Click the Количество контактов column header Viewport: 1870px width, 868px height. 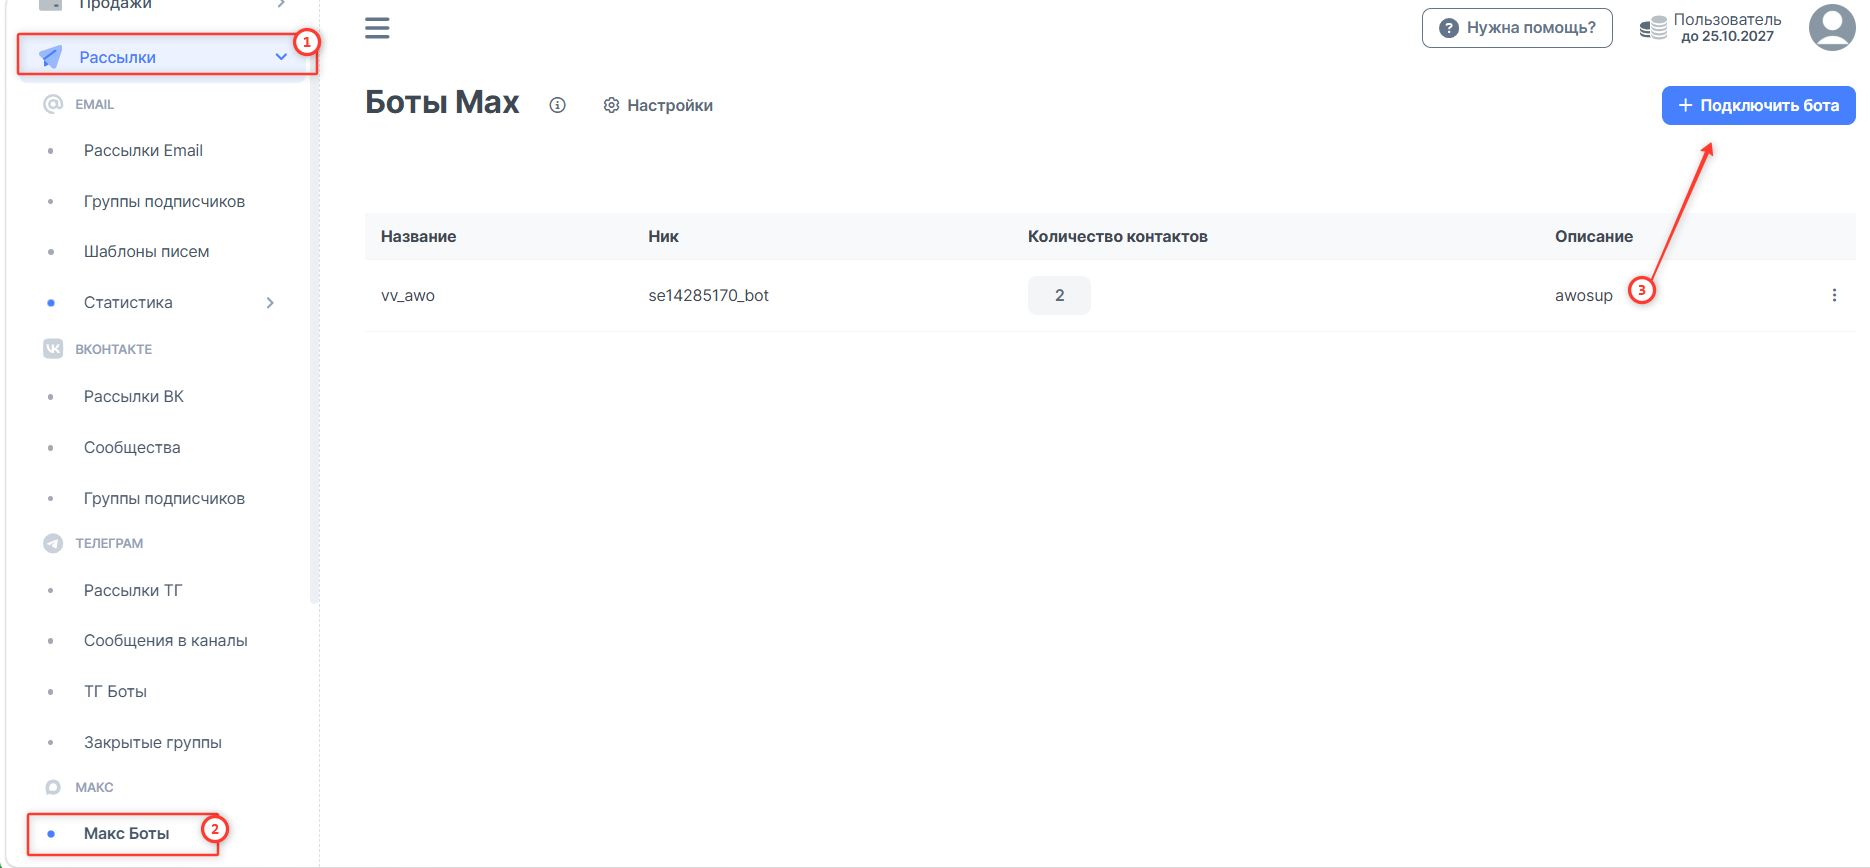pyautogui.click(x=1117, y=236)
